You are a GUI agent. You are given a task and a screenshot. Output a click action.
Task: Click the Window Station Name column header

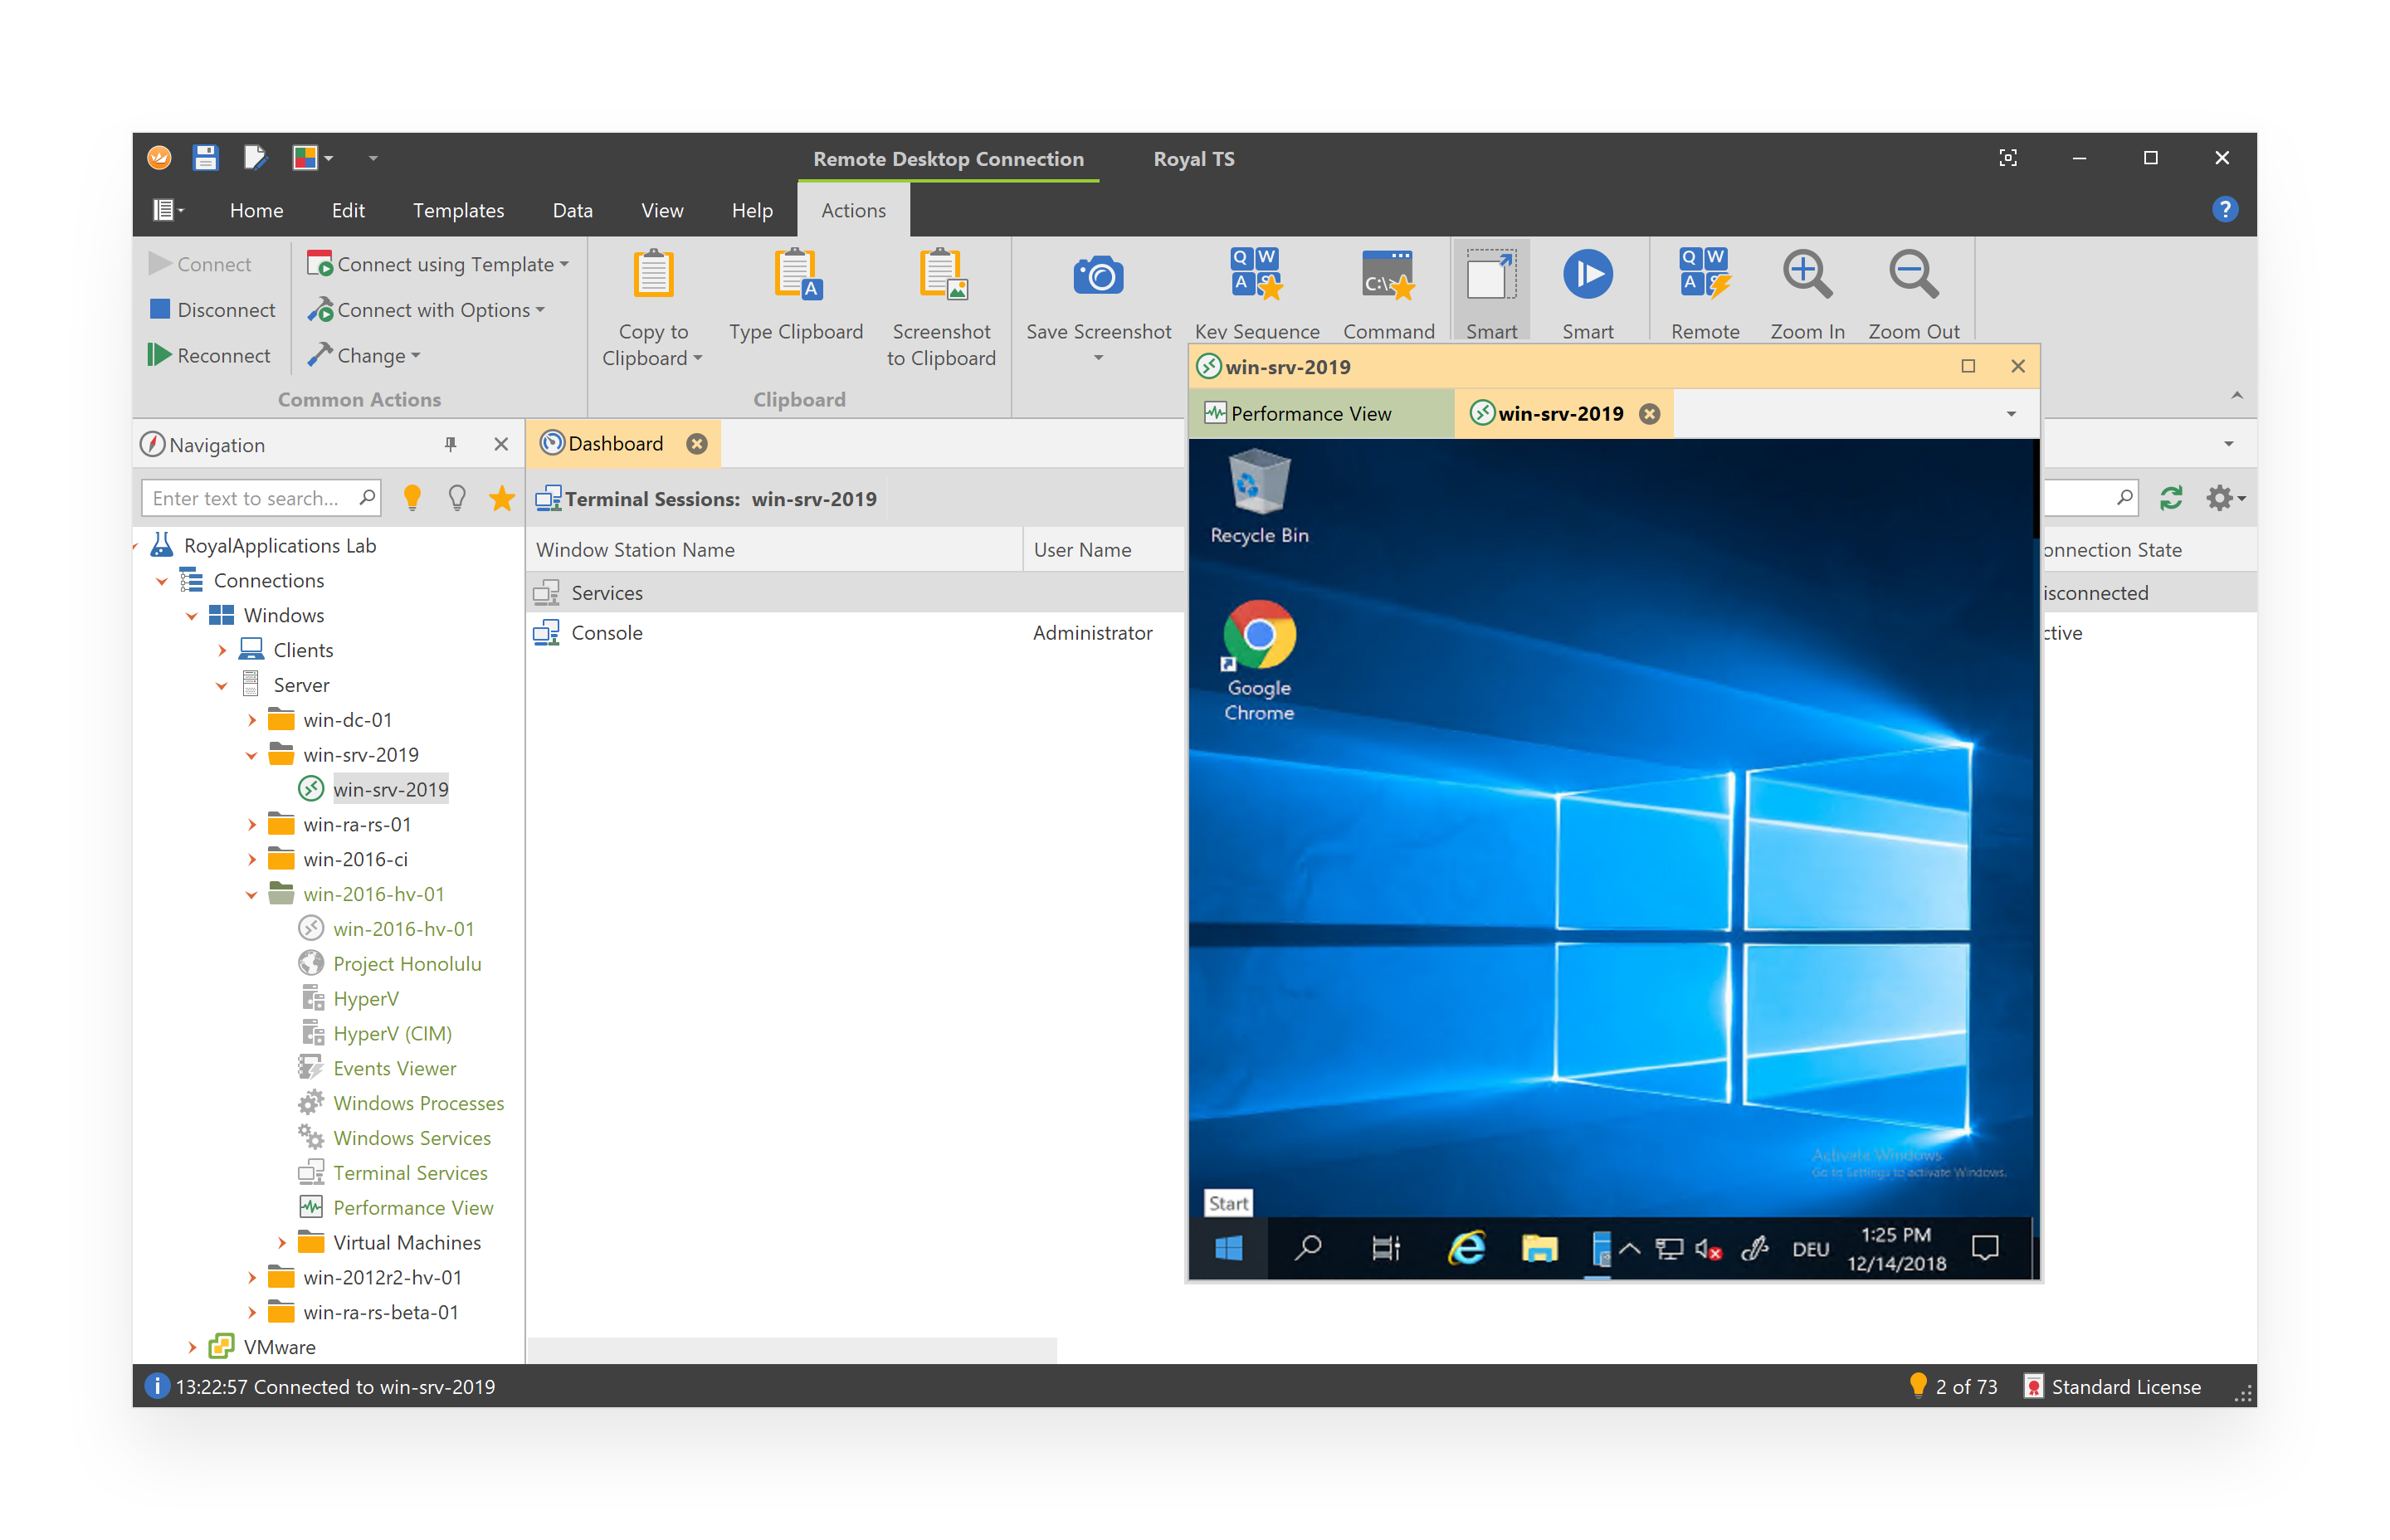(x=774, y=550)
